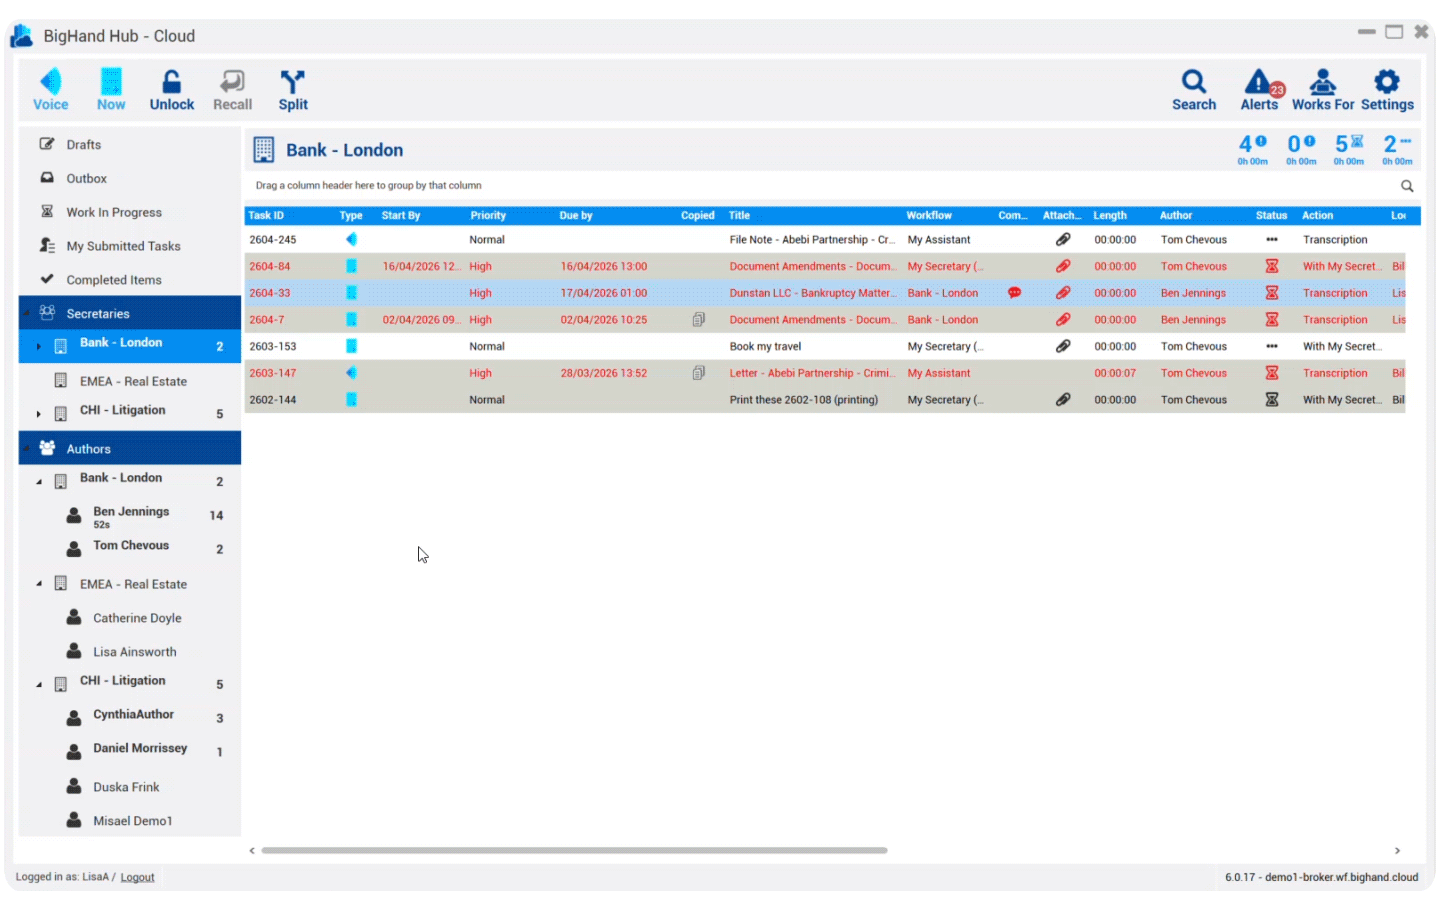
Task: Select 'Book my travel' task title
Action: [765, 346]
